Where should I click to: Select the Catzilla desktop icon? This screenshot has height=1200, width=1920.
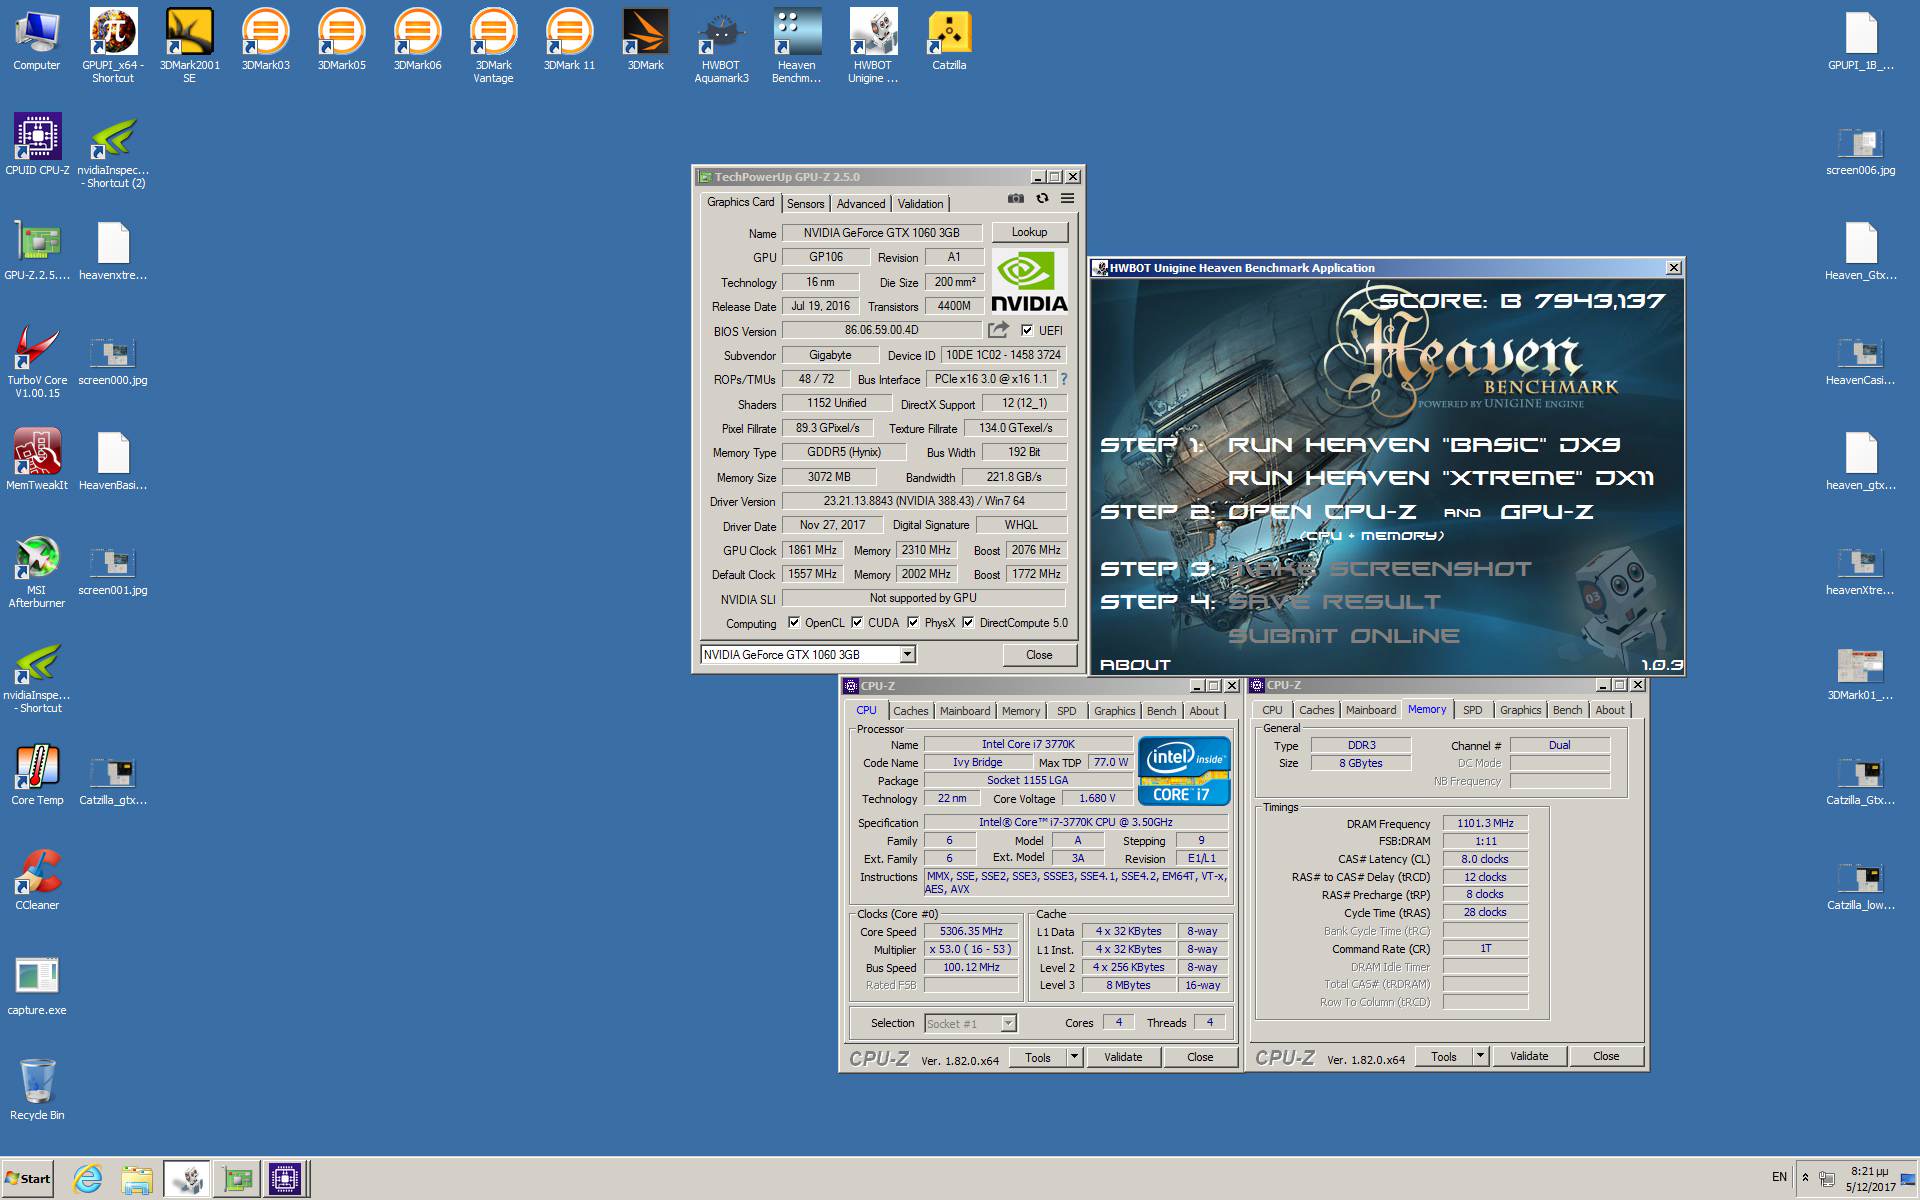click(949, 40)
